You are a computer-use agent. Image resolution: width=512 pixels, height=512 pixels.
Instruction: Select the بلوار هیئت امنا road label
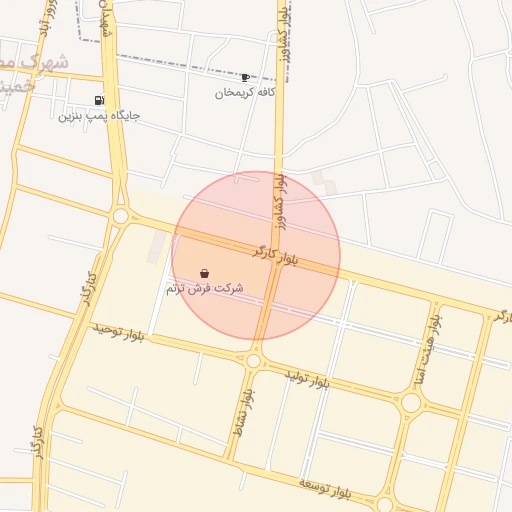click(428, 350)
